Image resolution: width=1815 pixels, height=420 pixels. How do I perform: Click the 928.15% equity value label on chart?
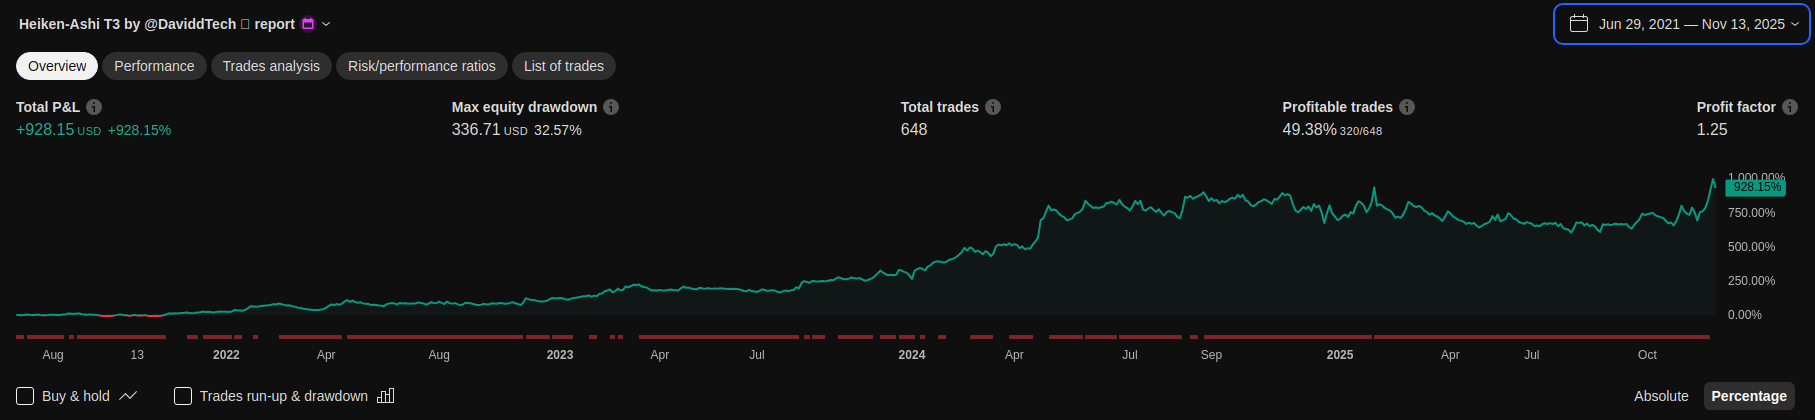tap(1756, 187)
